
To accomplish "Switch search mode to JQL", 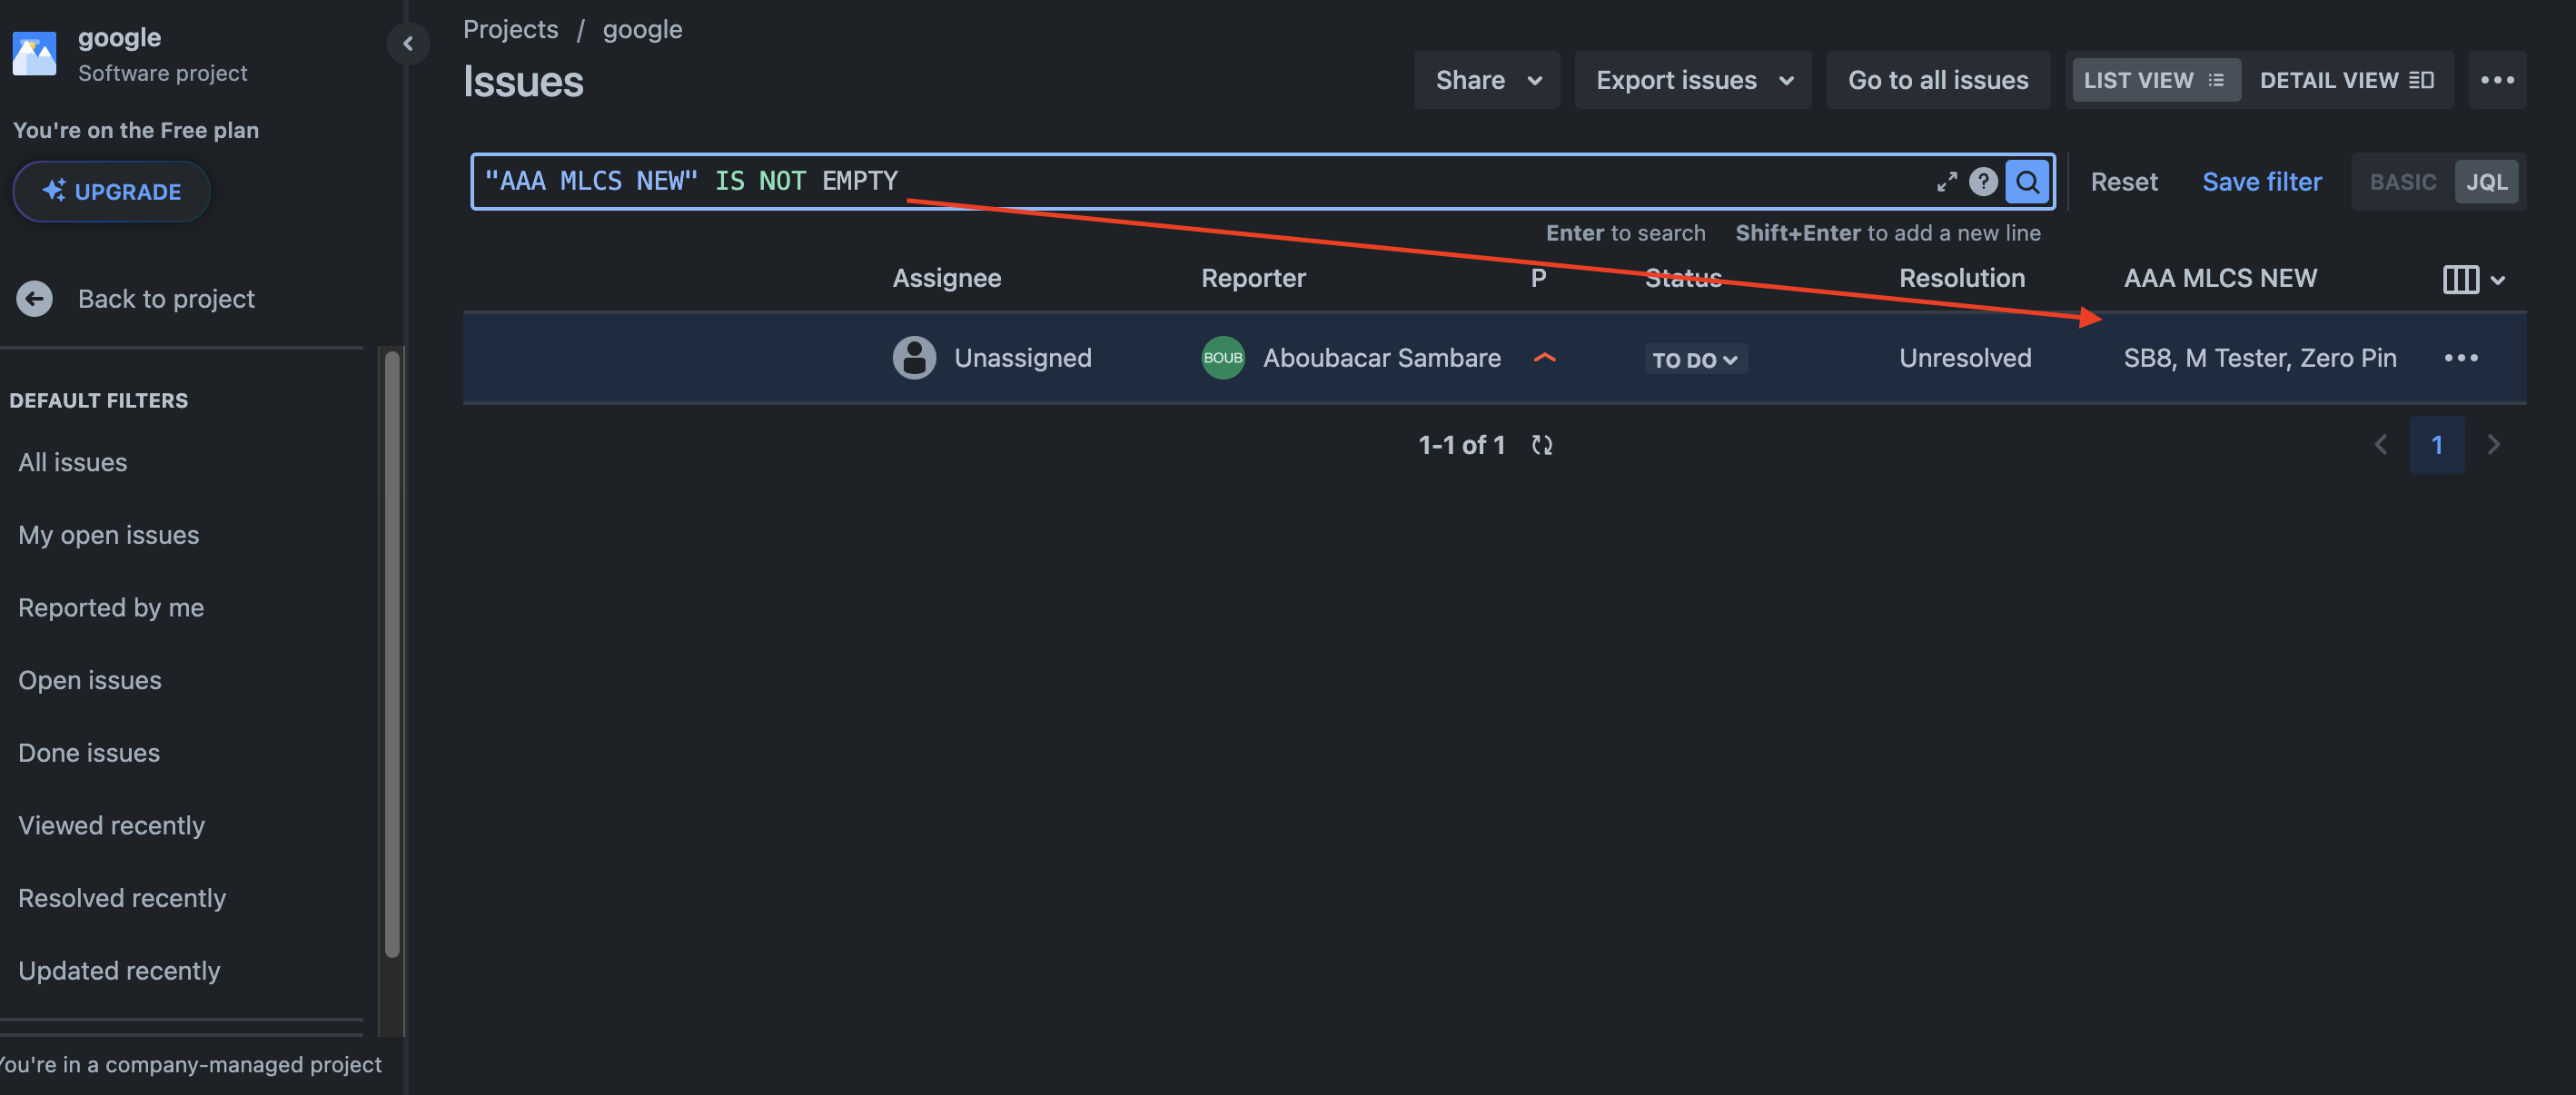I will (x=2486, y=182).
